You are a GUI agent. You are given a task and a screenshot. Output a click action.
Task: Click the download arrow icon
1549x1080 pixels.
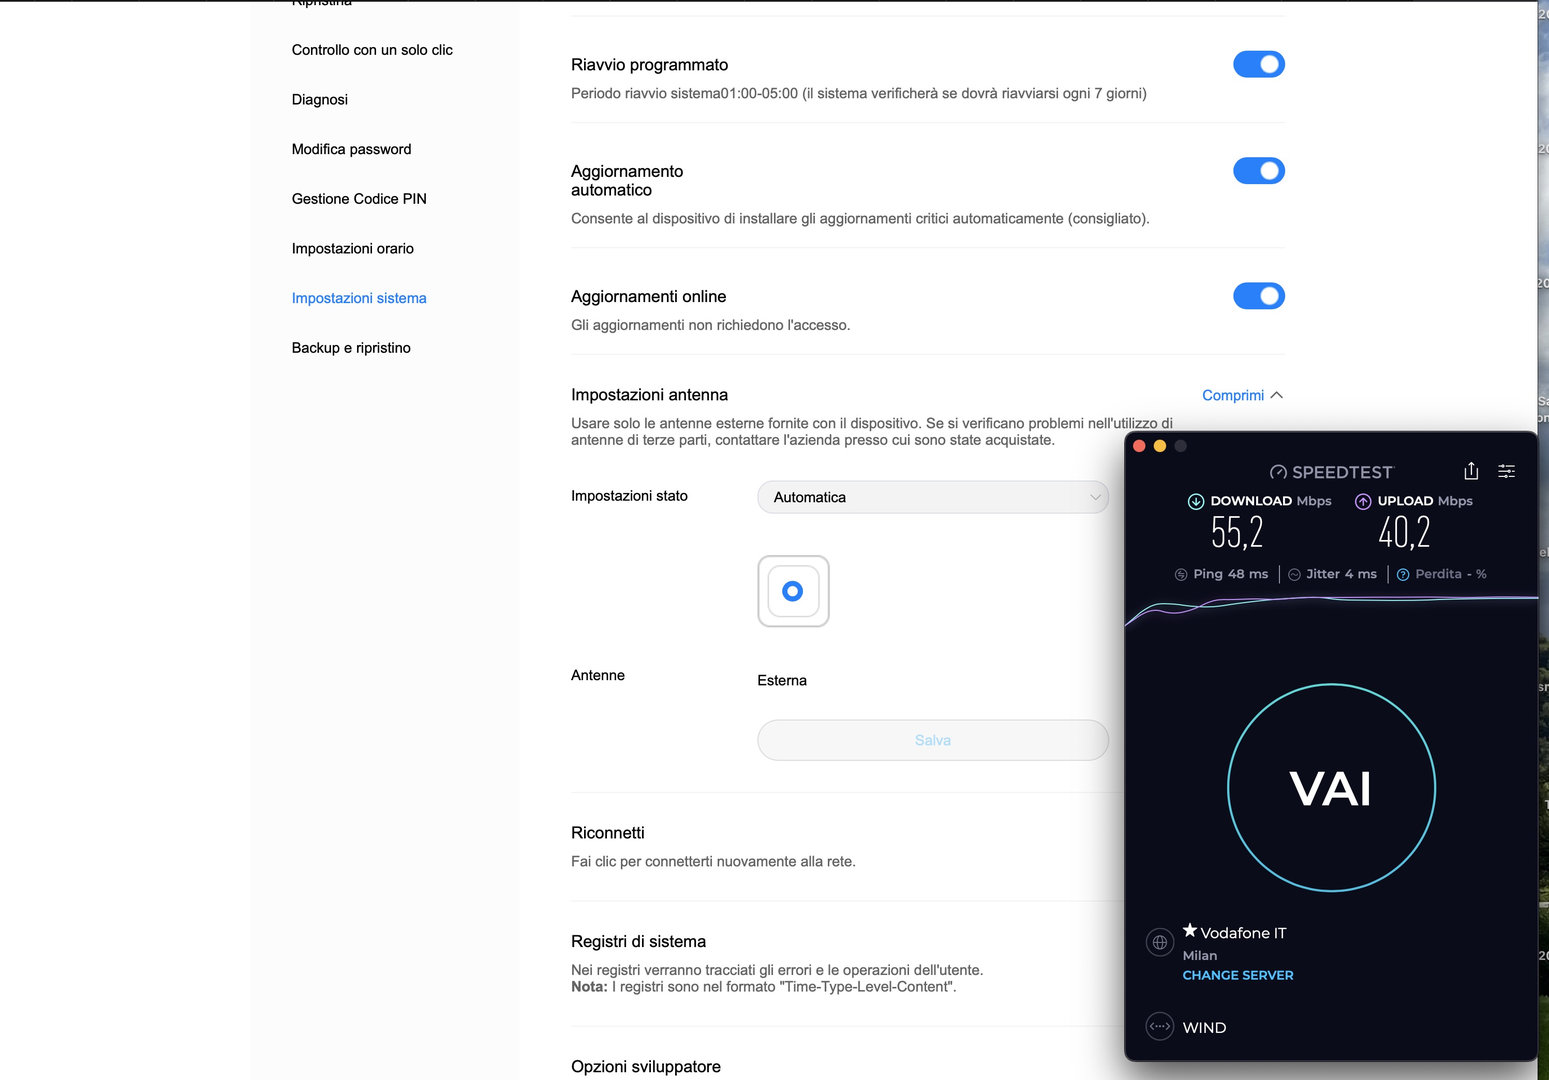1196,501
